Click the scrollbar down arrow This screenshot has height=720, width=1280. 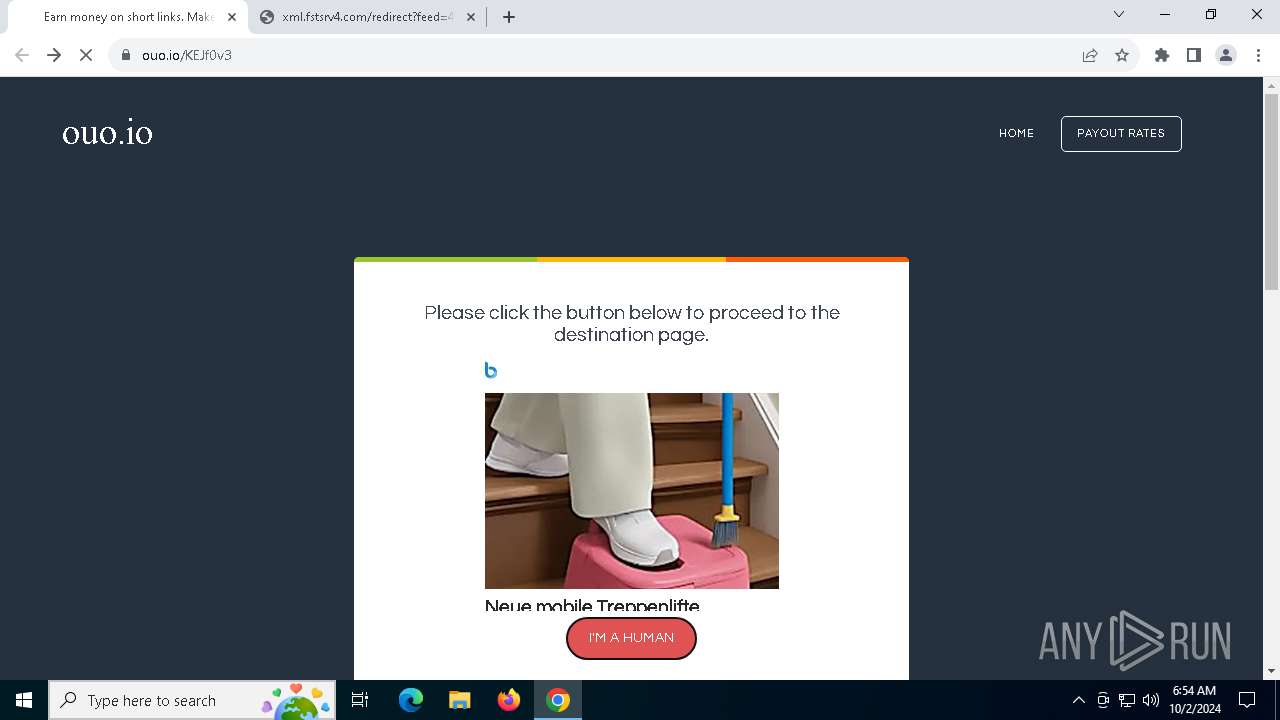pos(1271,671)
